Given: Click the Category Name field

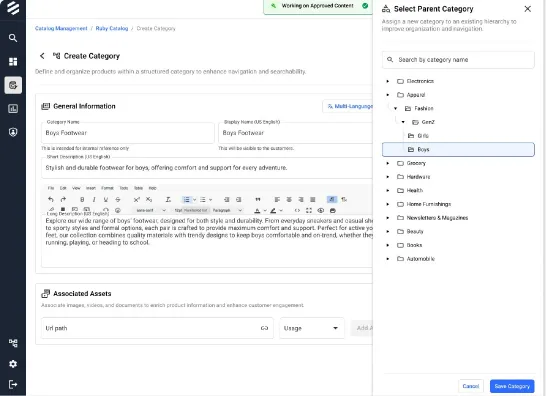Looking at the screenshot, I should pos(128,133).
